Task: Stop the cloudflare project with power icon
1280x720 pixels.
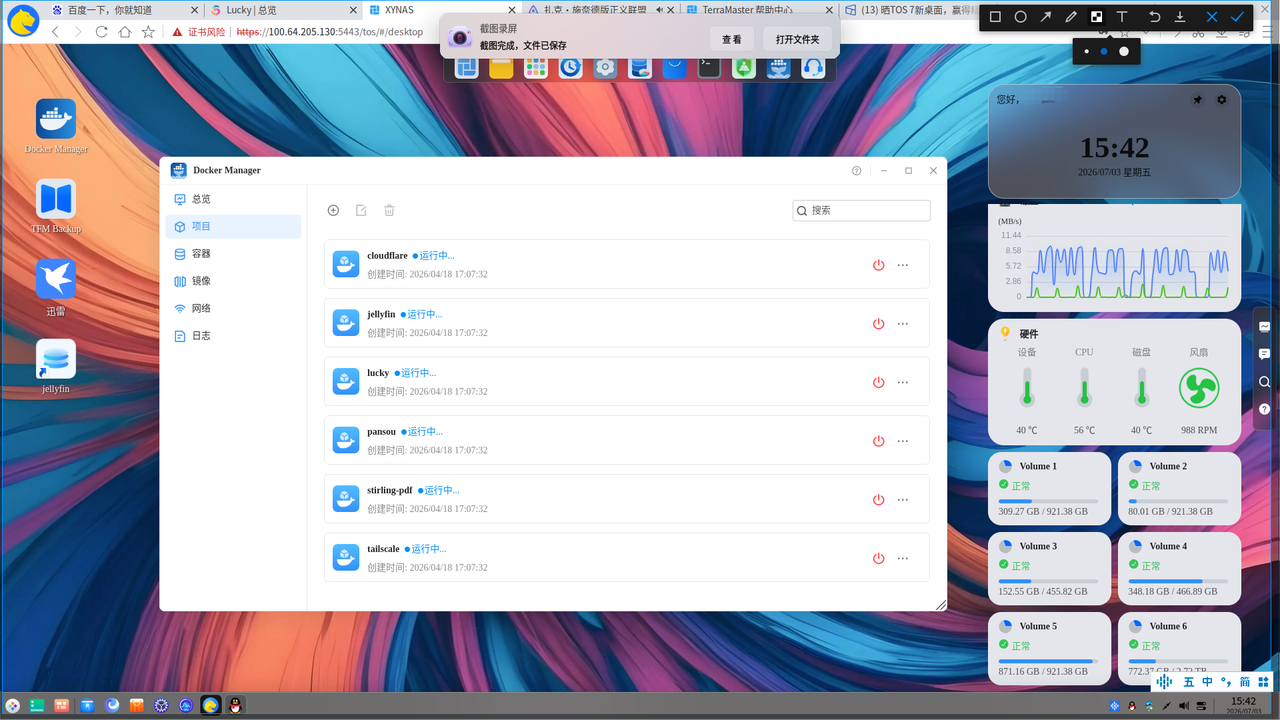Action: click(878, 265)
